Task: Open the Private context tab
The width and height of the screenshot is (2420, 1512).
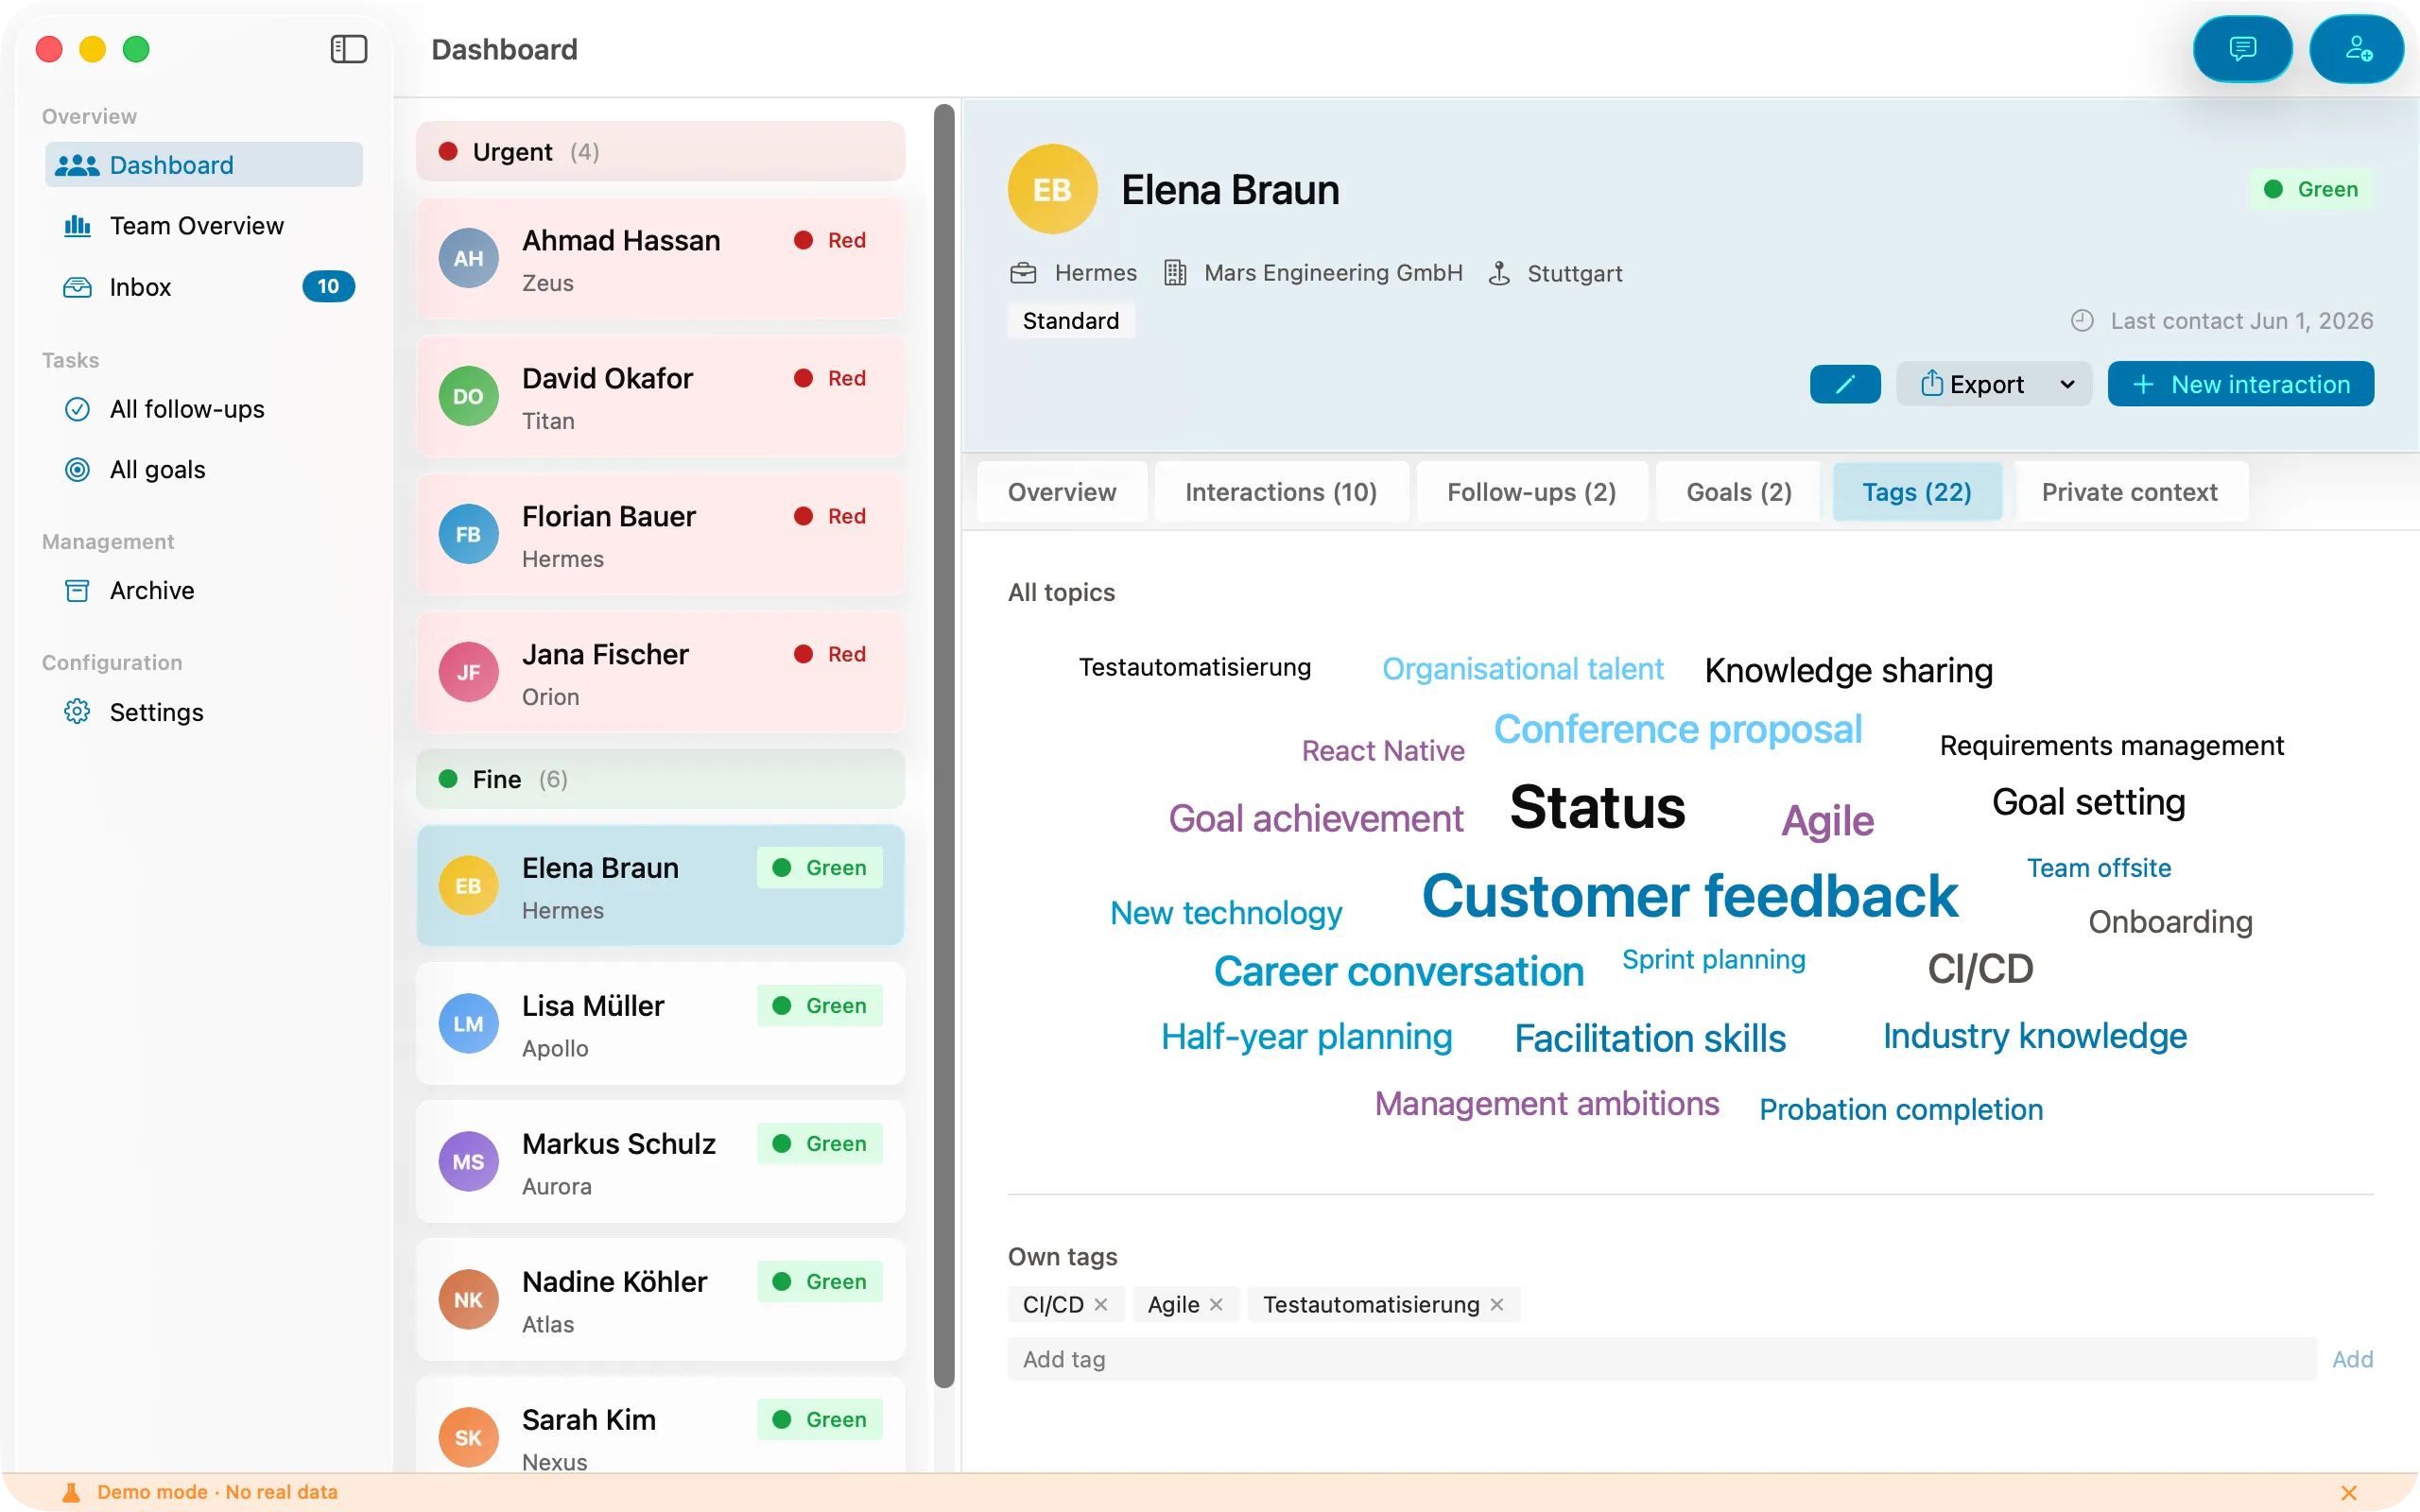Action: click(x=2129, y=492)
